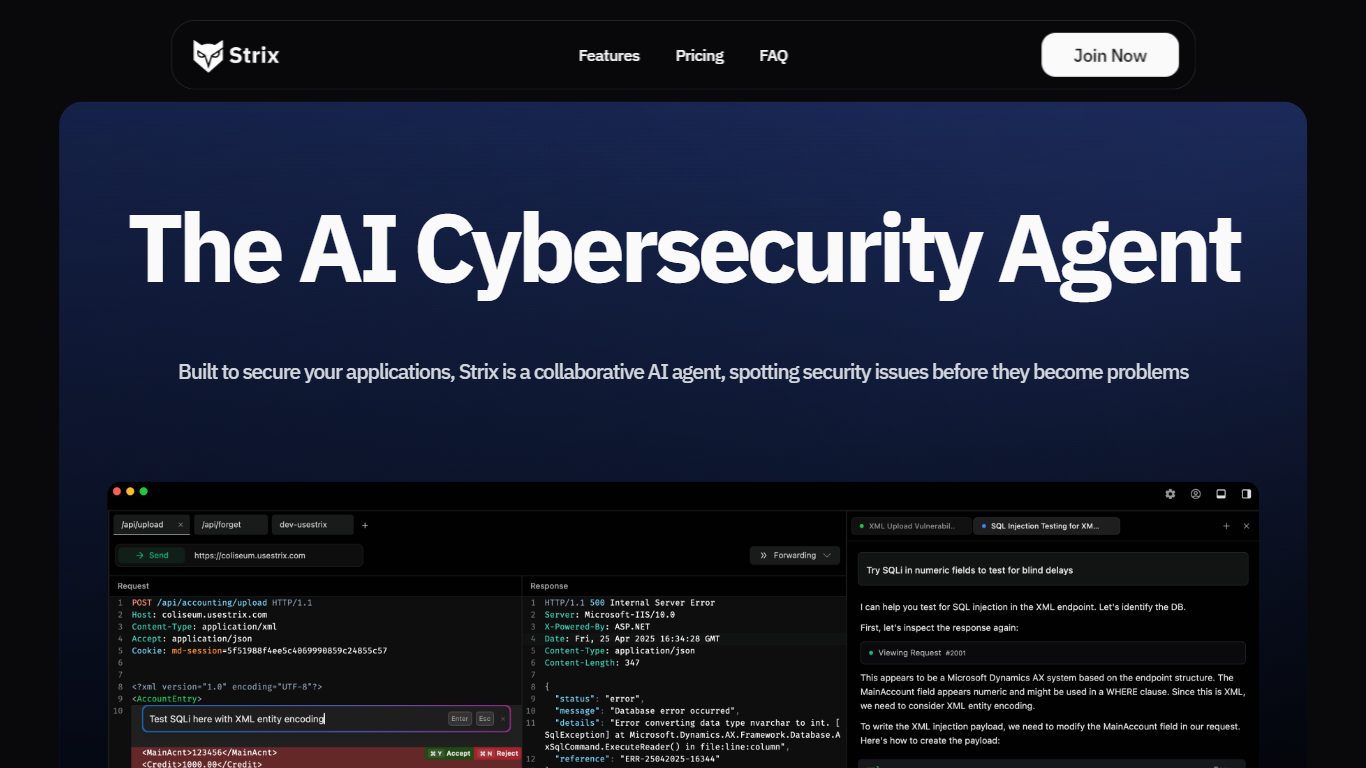
Task: Click the Request panel label
Action: coord(133,586)
